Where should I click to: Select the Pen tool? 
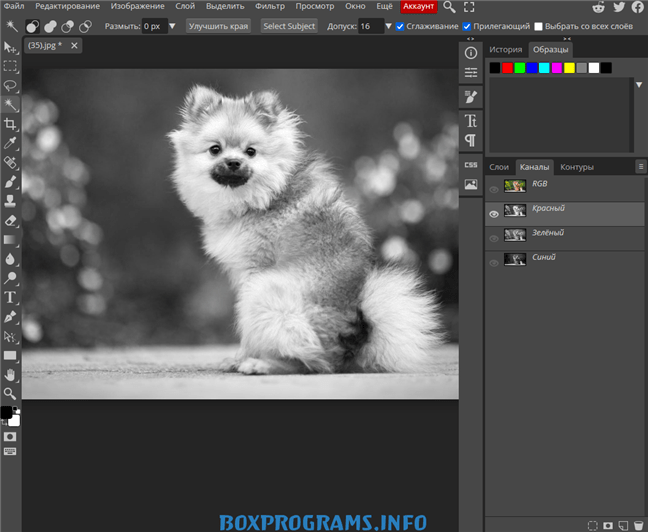point(10,317)
